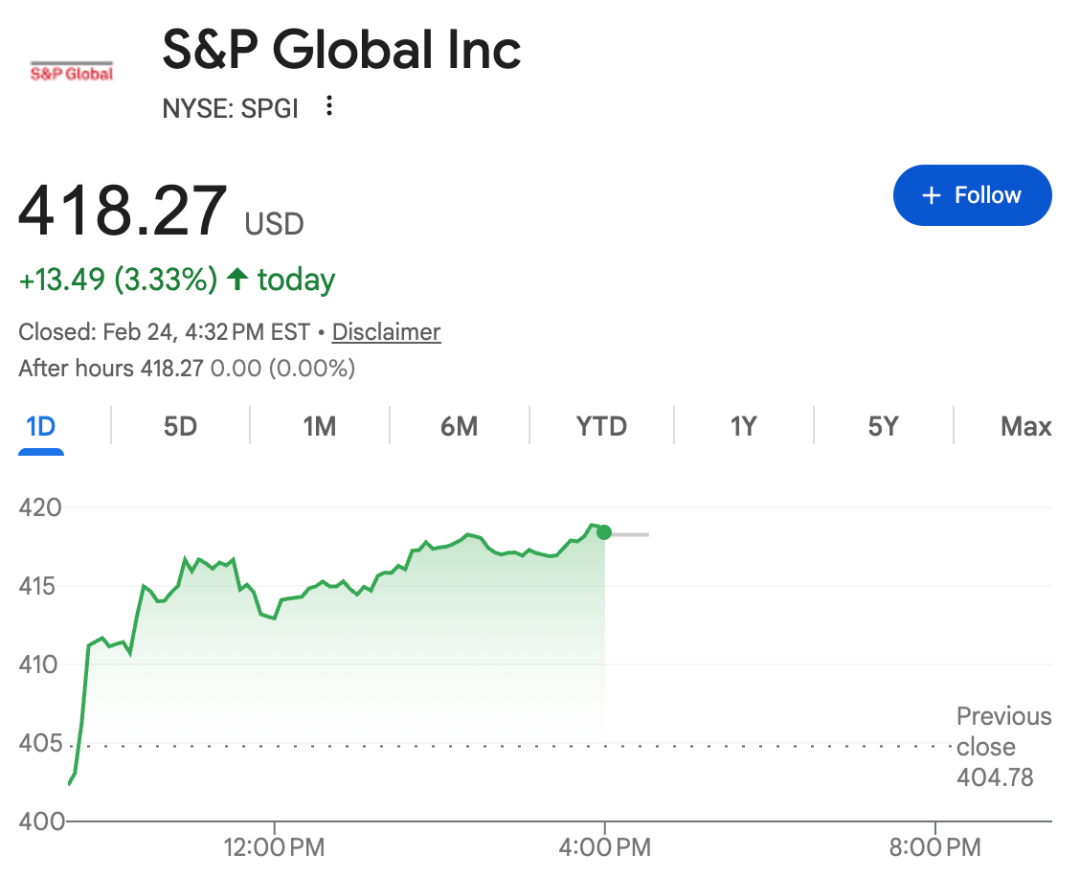1080x877 pixels.
Task: Click the S&P Global Inc title
Action: pyautogui.click(x=341, y=51)
